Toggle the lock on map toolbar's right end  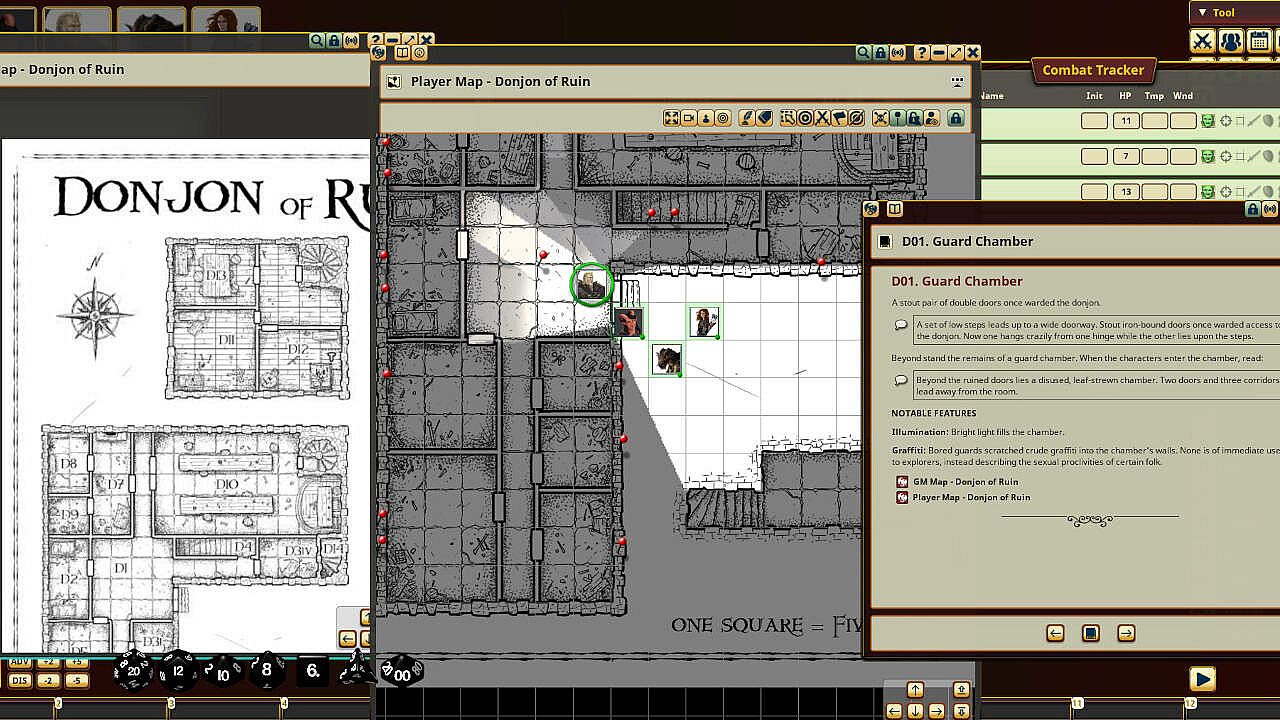(x=956, y=118)
